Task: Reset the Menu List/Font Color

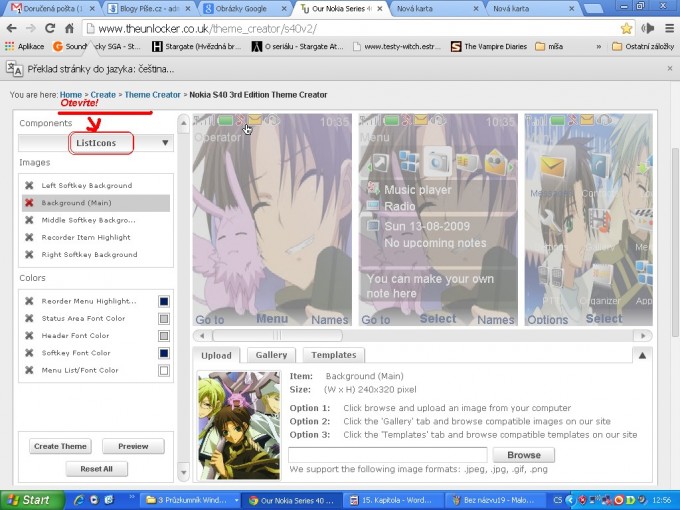Action: [29, 370]
